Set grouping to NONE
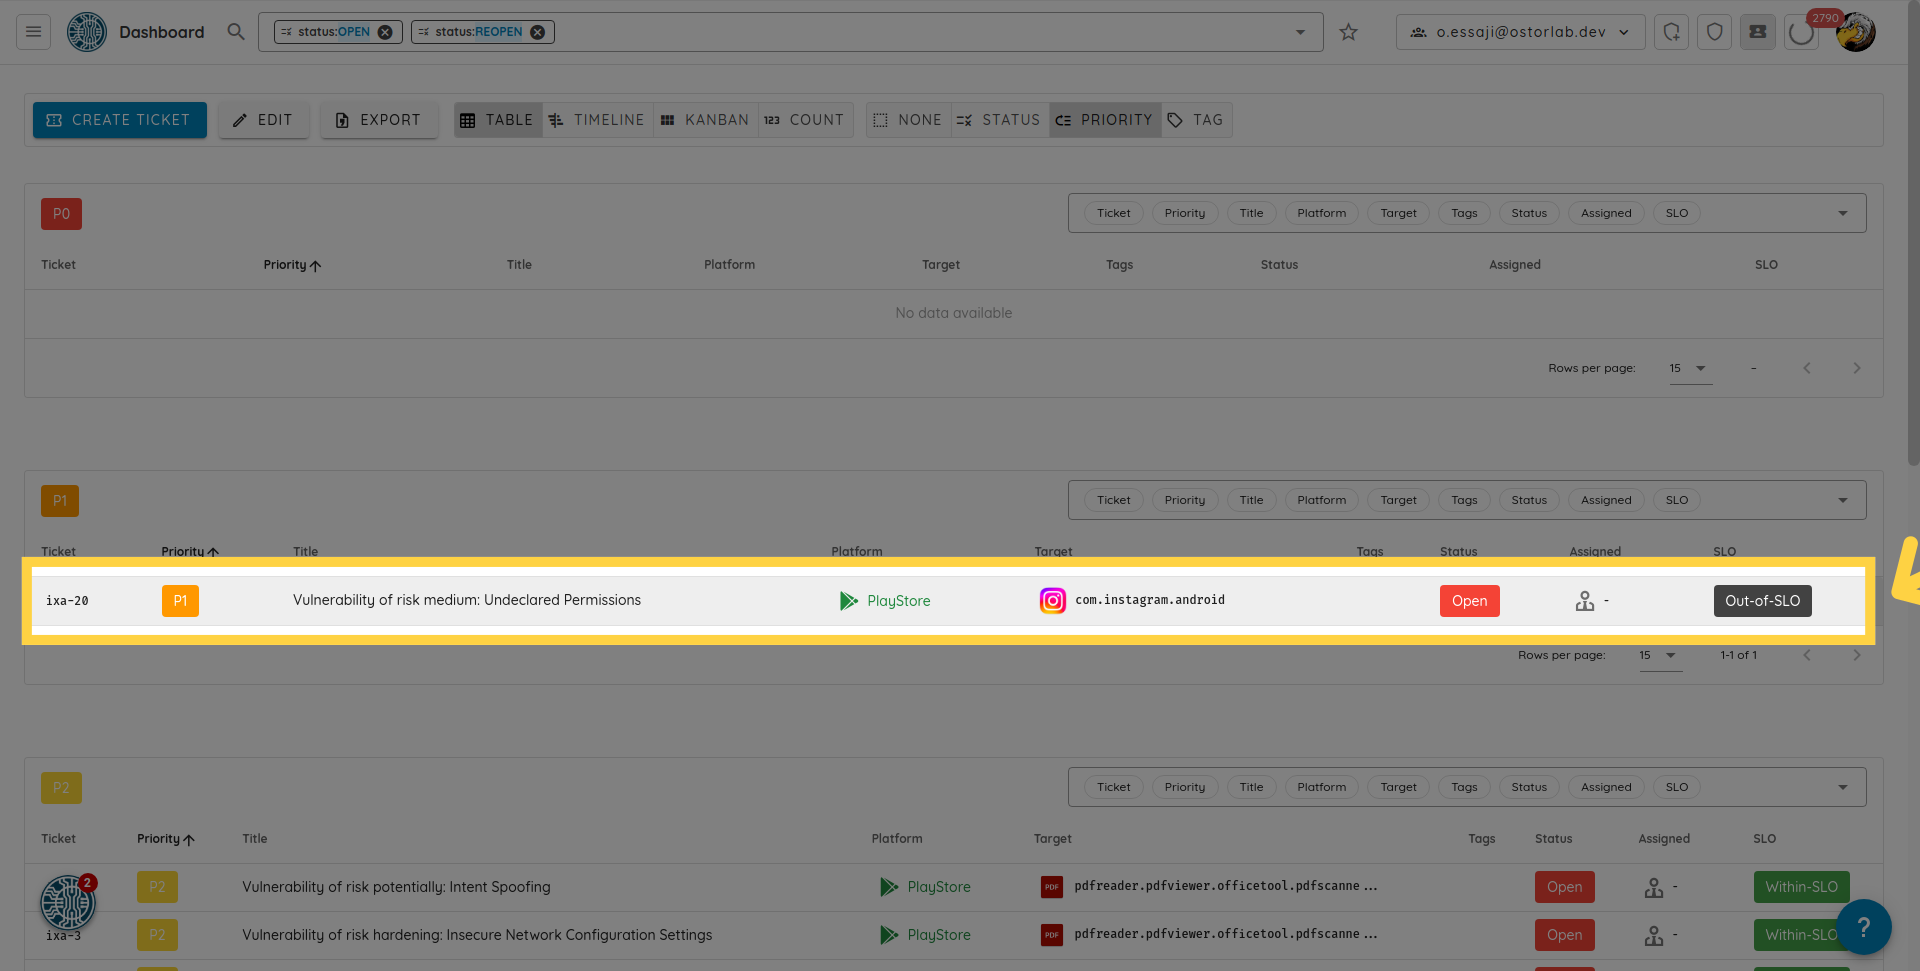1920x971 pixels. pos(908,120)
